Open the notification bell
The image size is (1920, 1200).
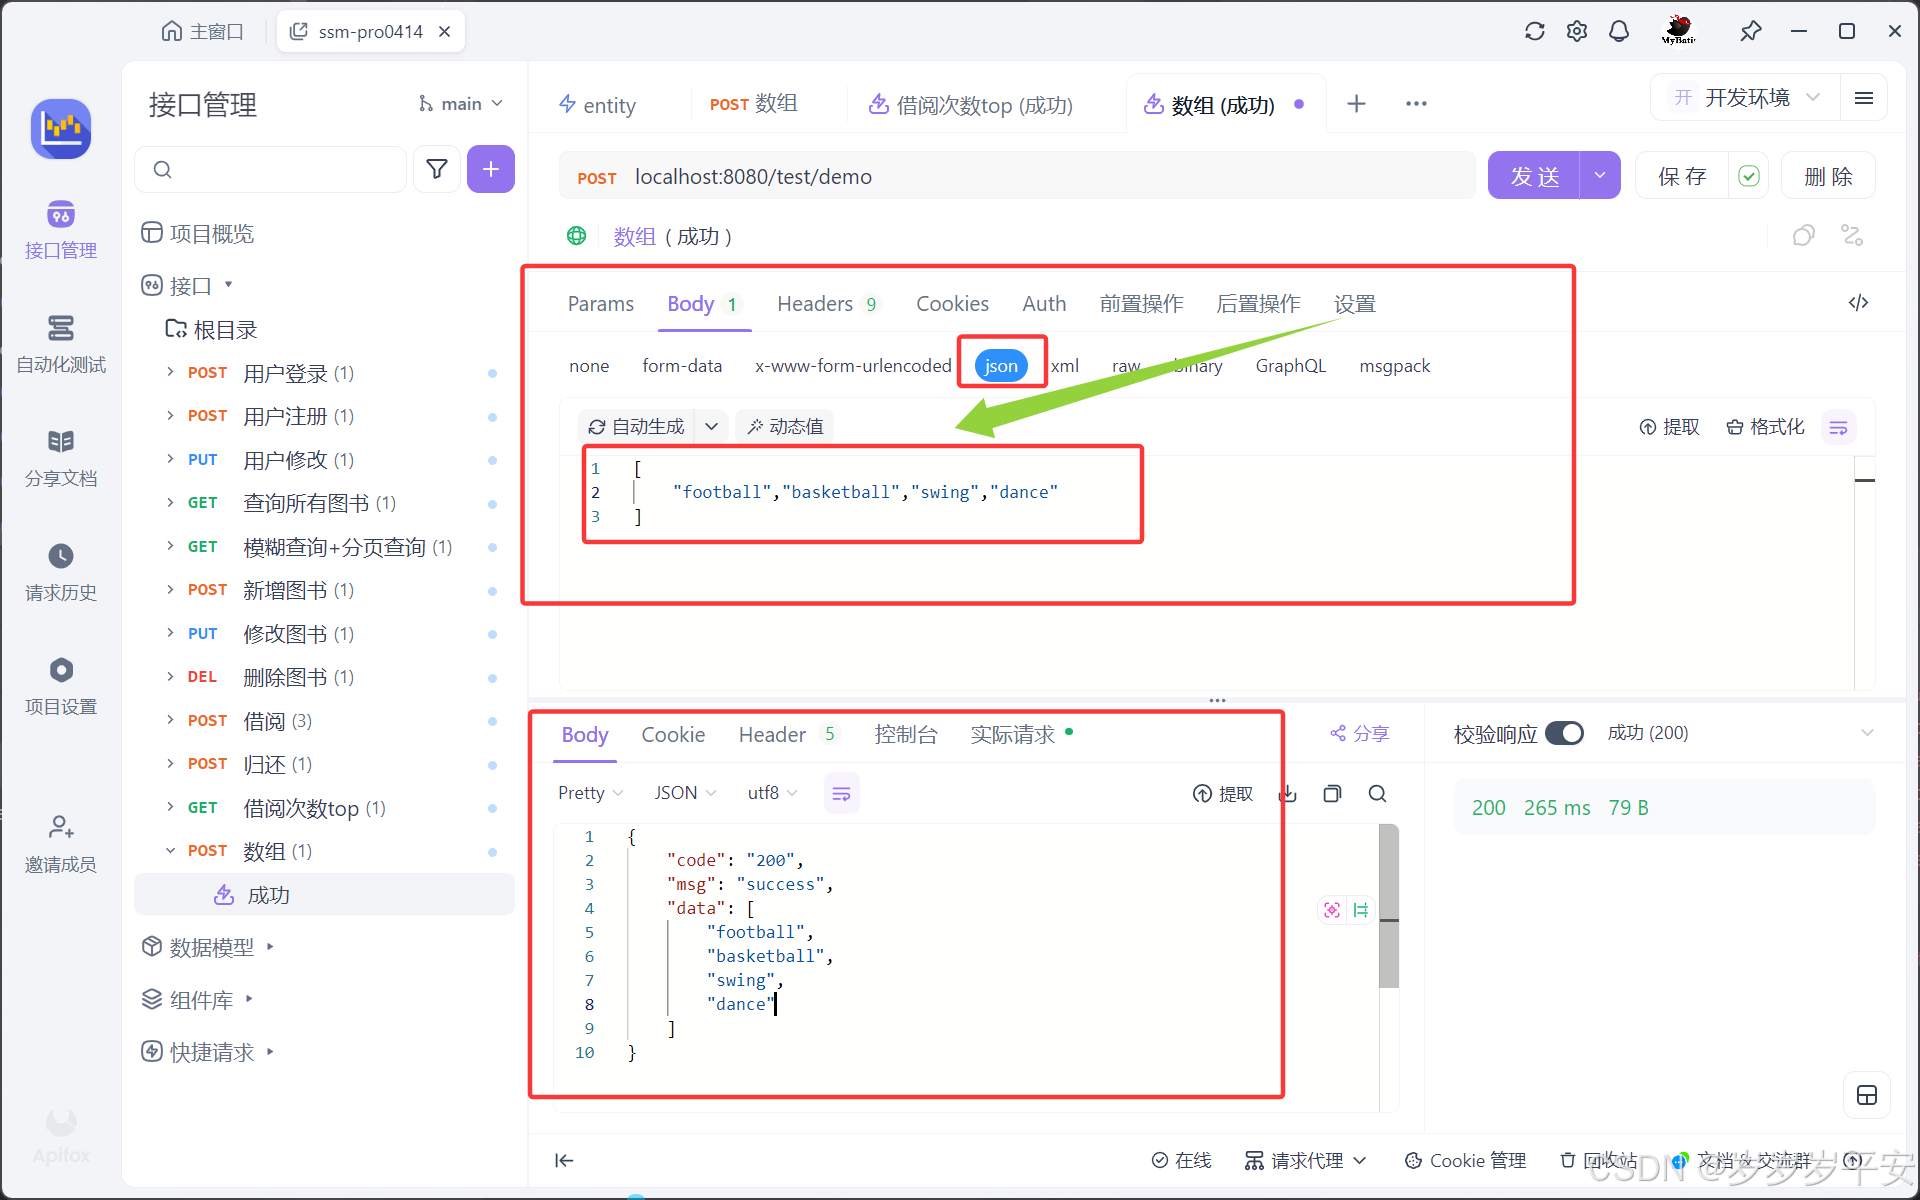pyautogui.click(x=1619, y=31)
